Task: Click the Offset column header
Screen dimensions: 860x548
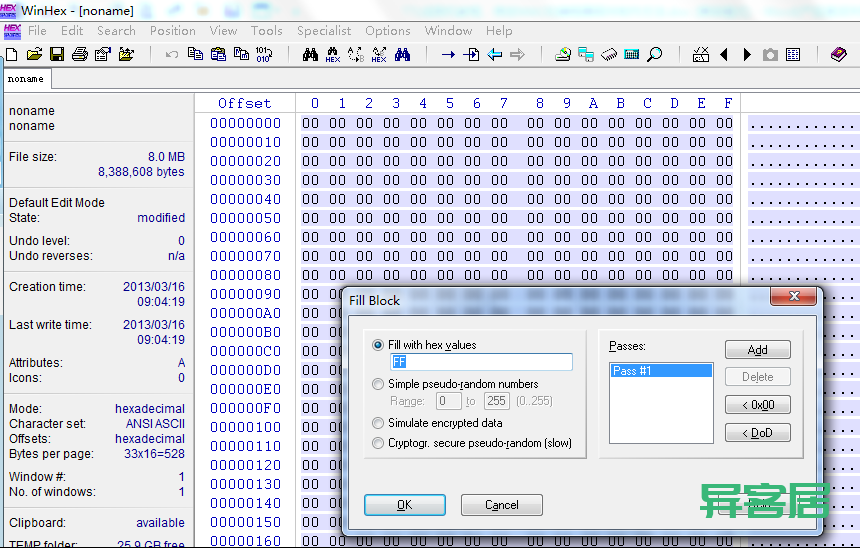Action: 245,104
